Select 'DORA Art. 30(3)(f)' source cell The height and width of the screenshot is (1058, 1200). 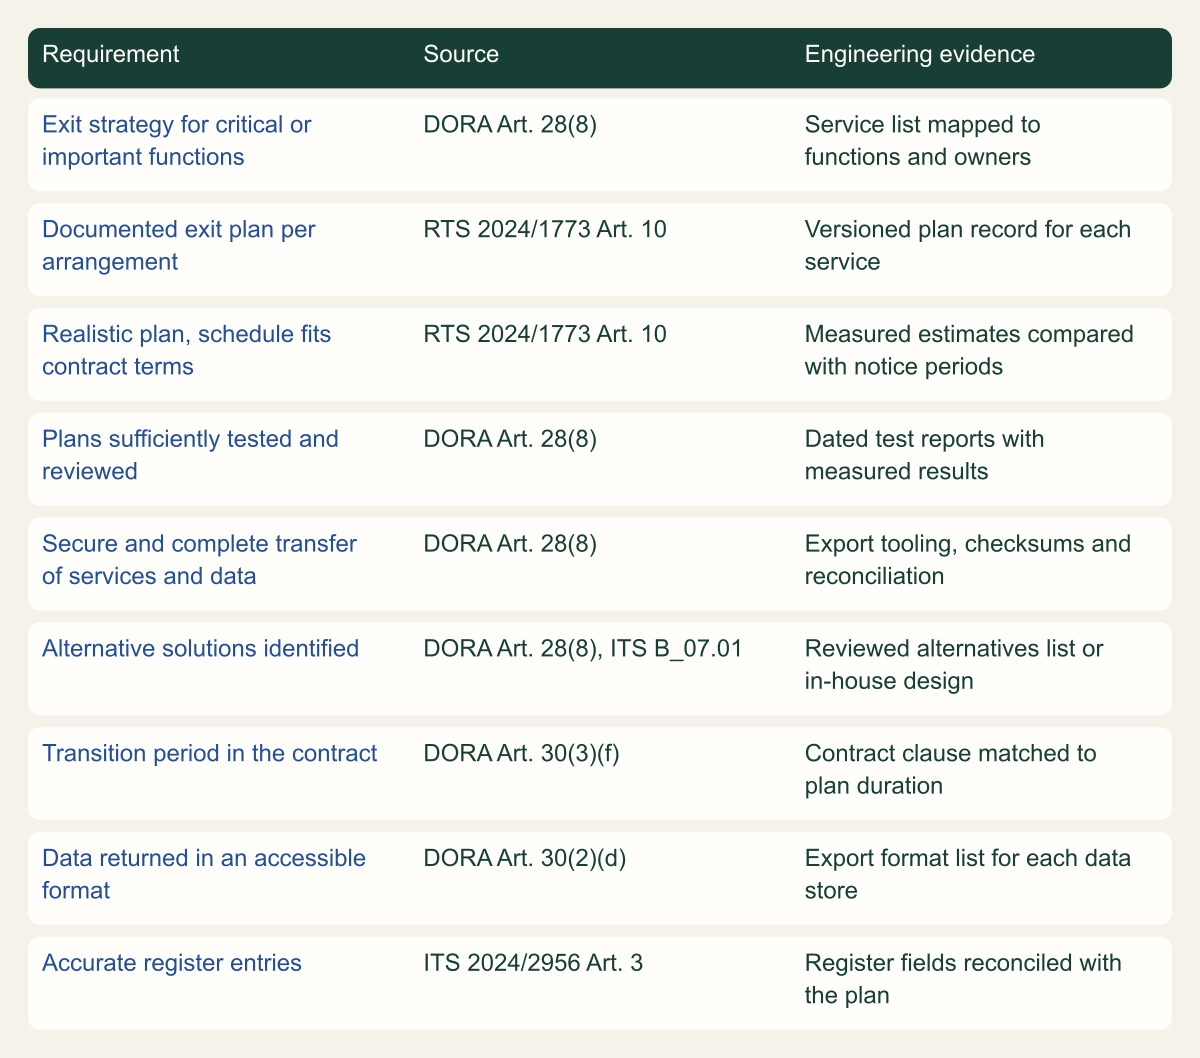pyautogui.click(x=522, y=754)
